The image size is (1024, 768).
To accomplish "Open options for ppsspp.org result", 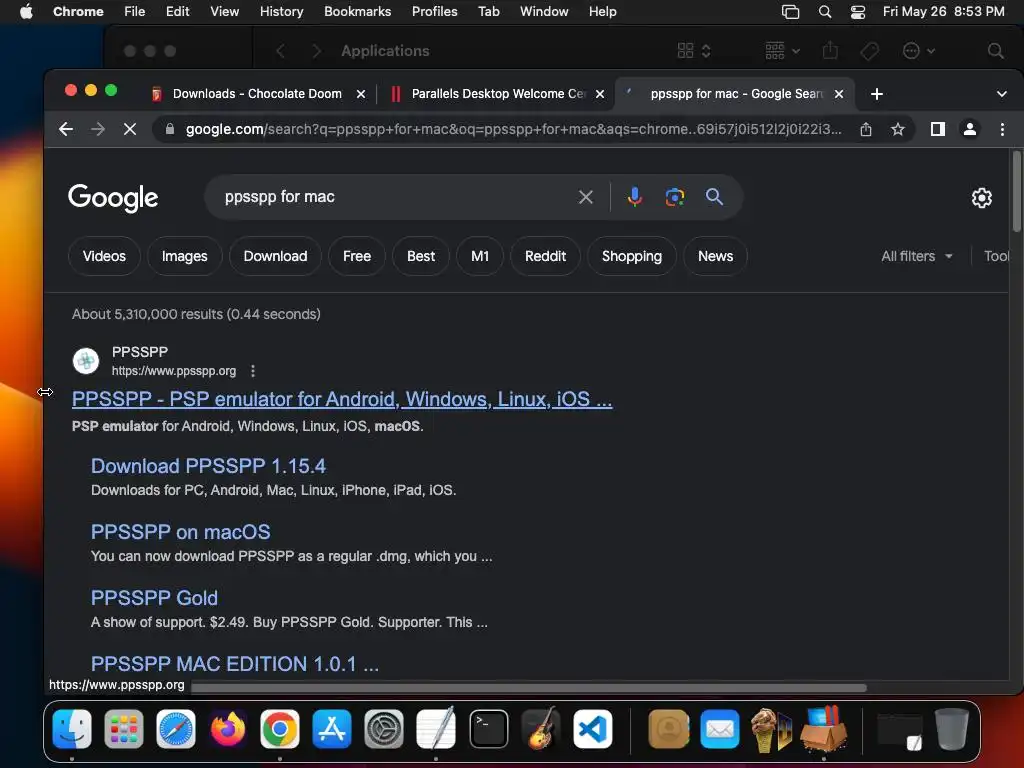I will point(253,371).
